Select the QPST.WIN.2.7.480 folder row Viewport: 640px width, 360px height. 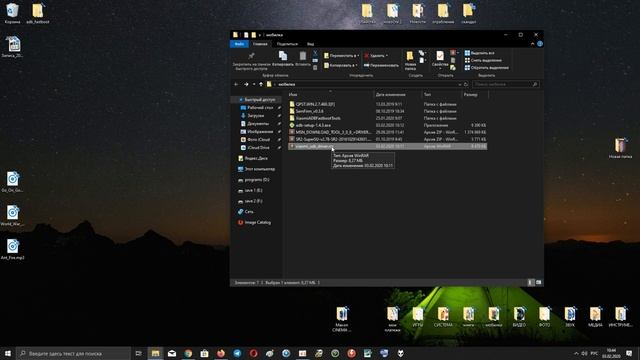tap(387, 104)
